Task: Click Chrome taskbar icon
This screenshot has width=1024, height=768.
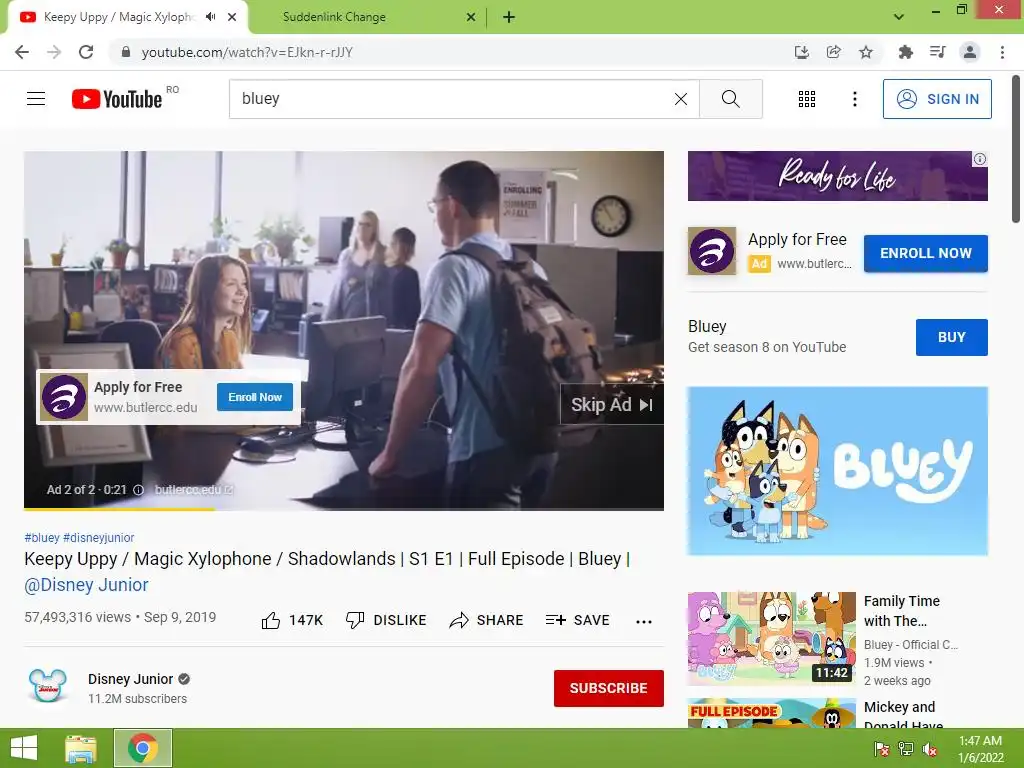Action: pos(142,748)
